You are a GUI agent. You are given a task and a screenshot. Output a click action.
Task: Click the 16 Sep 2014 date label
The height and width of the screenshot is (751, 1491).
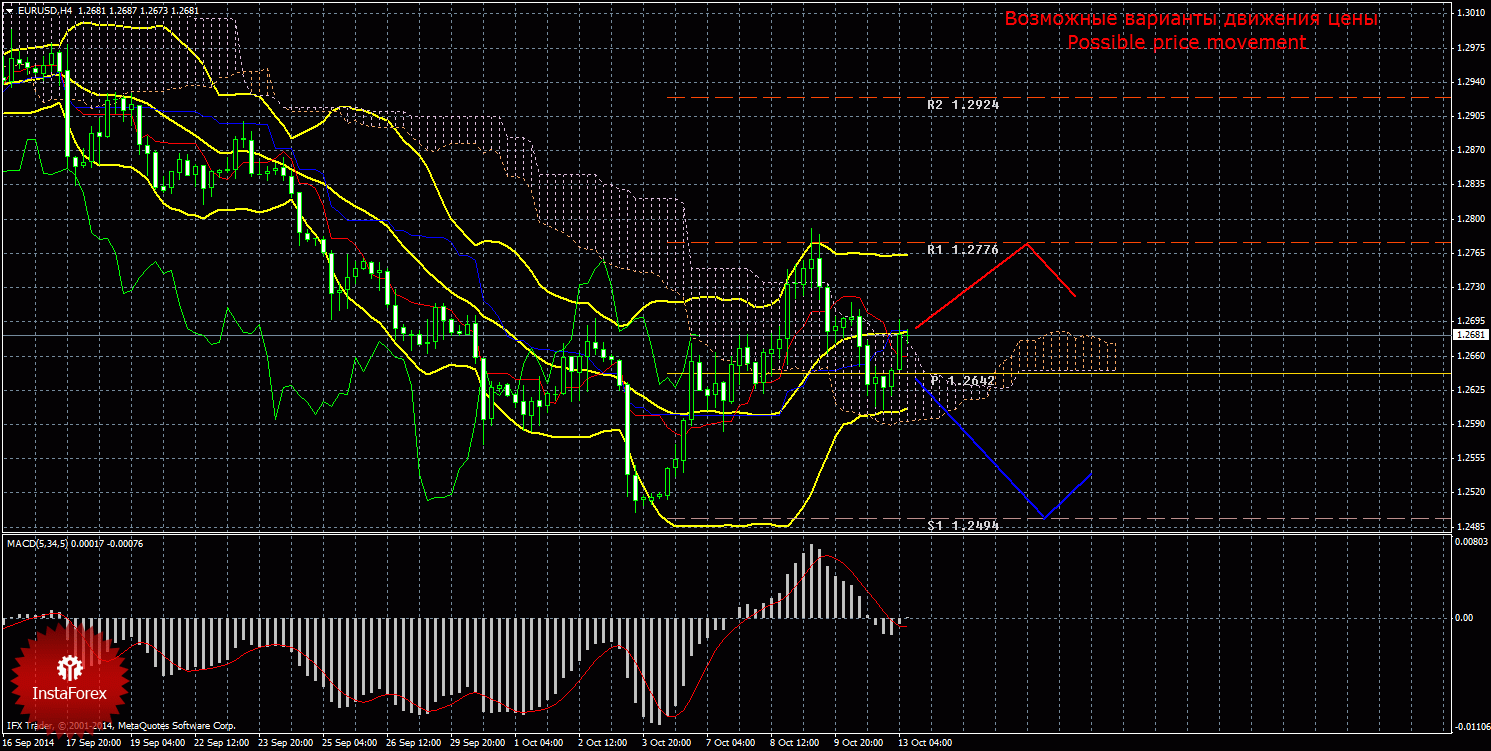(x=29, y=744)
